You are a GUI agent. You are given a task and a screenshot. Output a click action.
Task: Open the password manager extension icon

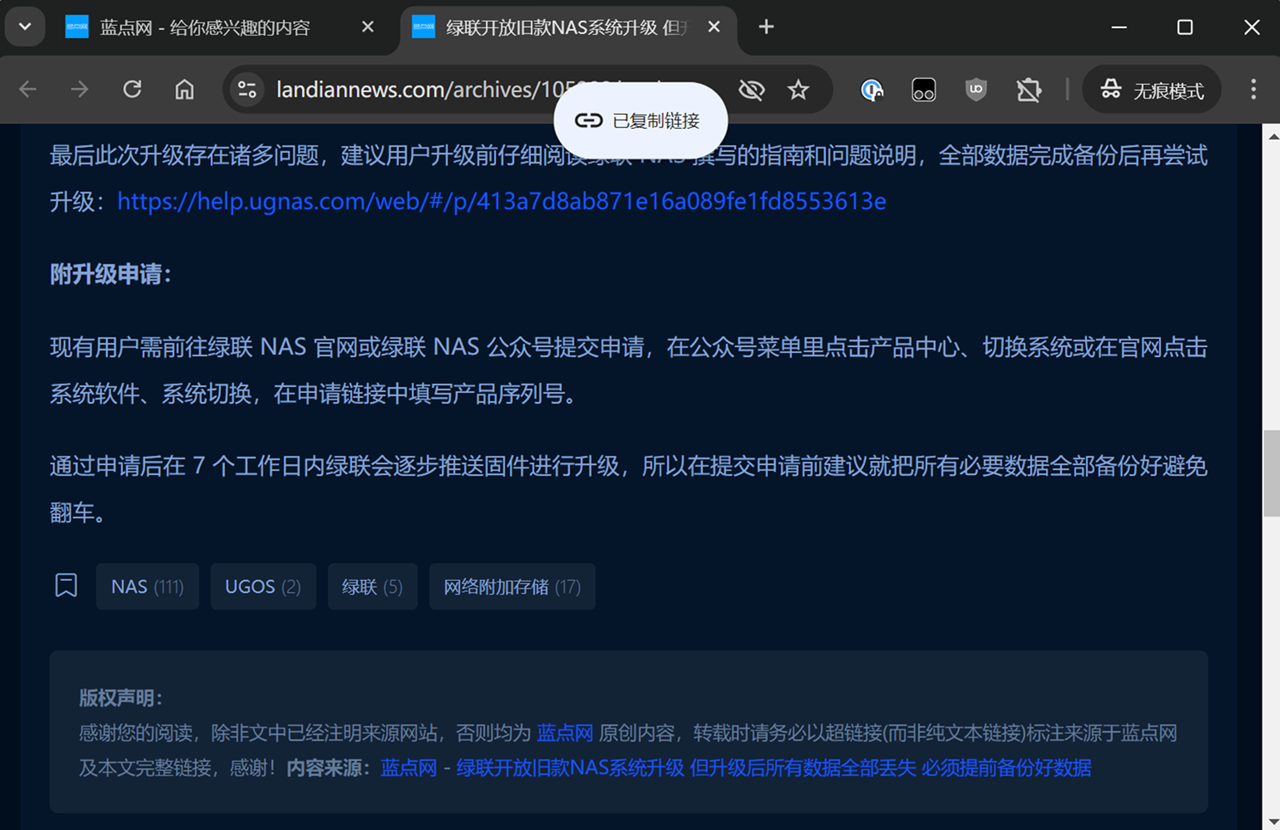coord(872,90)
